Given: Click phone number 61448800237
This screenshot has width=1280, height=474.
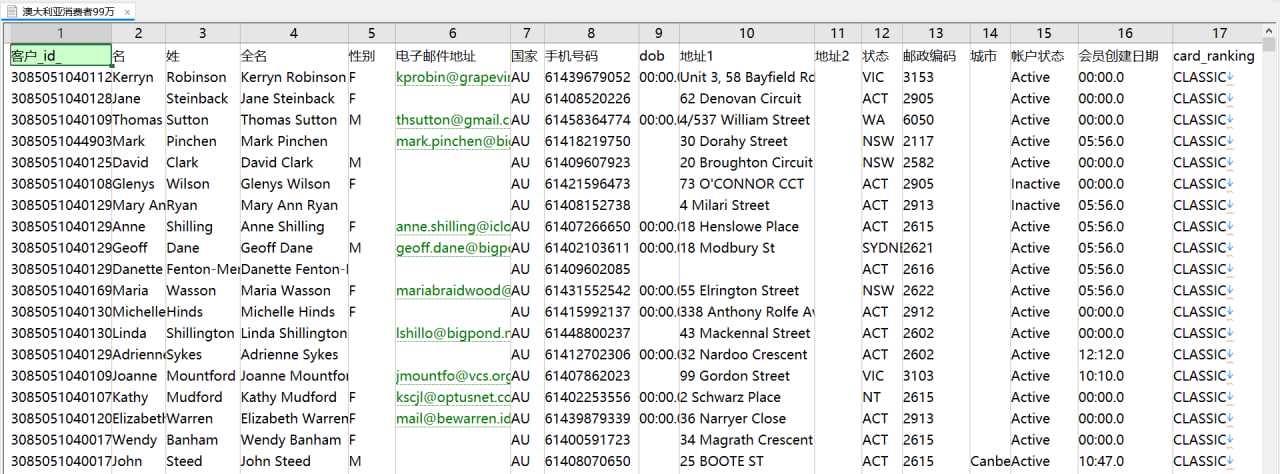Looking at the screenshot, I should point(591,333).
